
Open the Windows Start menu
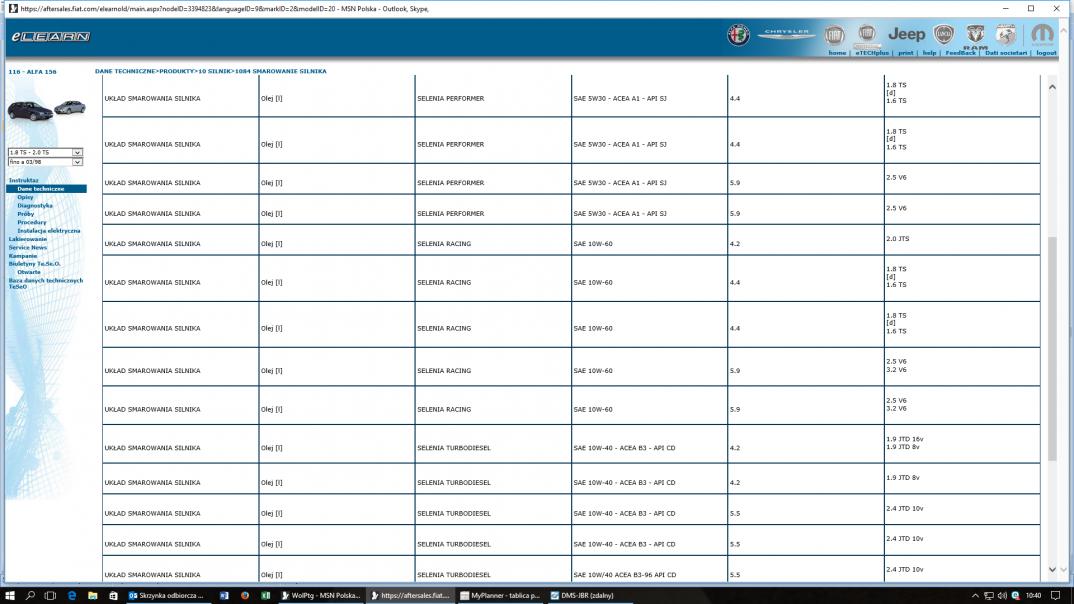pyautogui.click(x=10, y=596)
